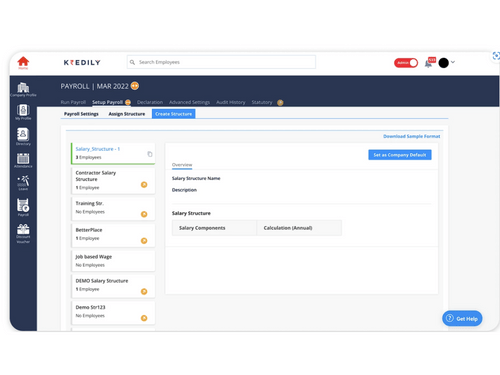Click orange badge beside Statutory
Screen dimensions: 500x375
pos(280,103)
